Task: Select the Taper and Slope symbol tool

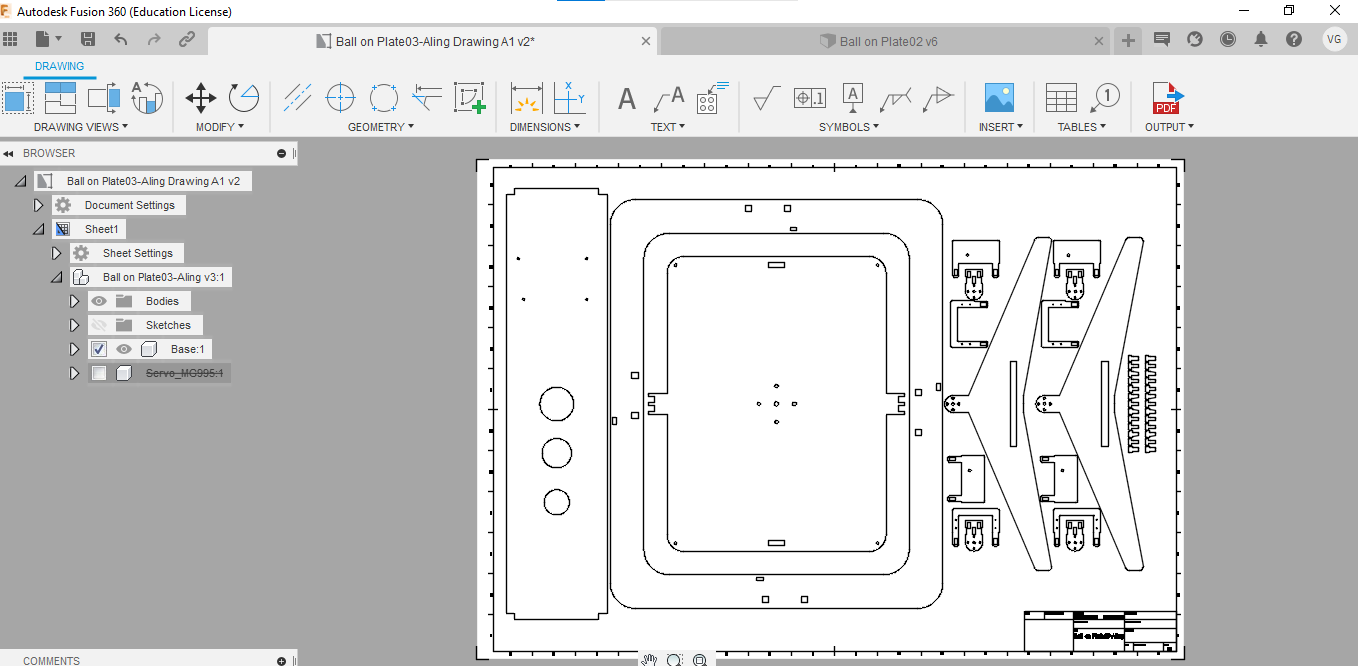Action: pyautogui.click(x=939, y=98)
